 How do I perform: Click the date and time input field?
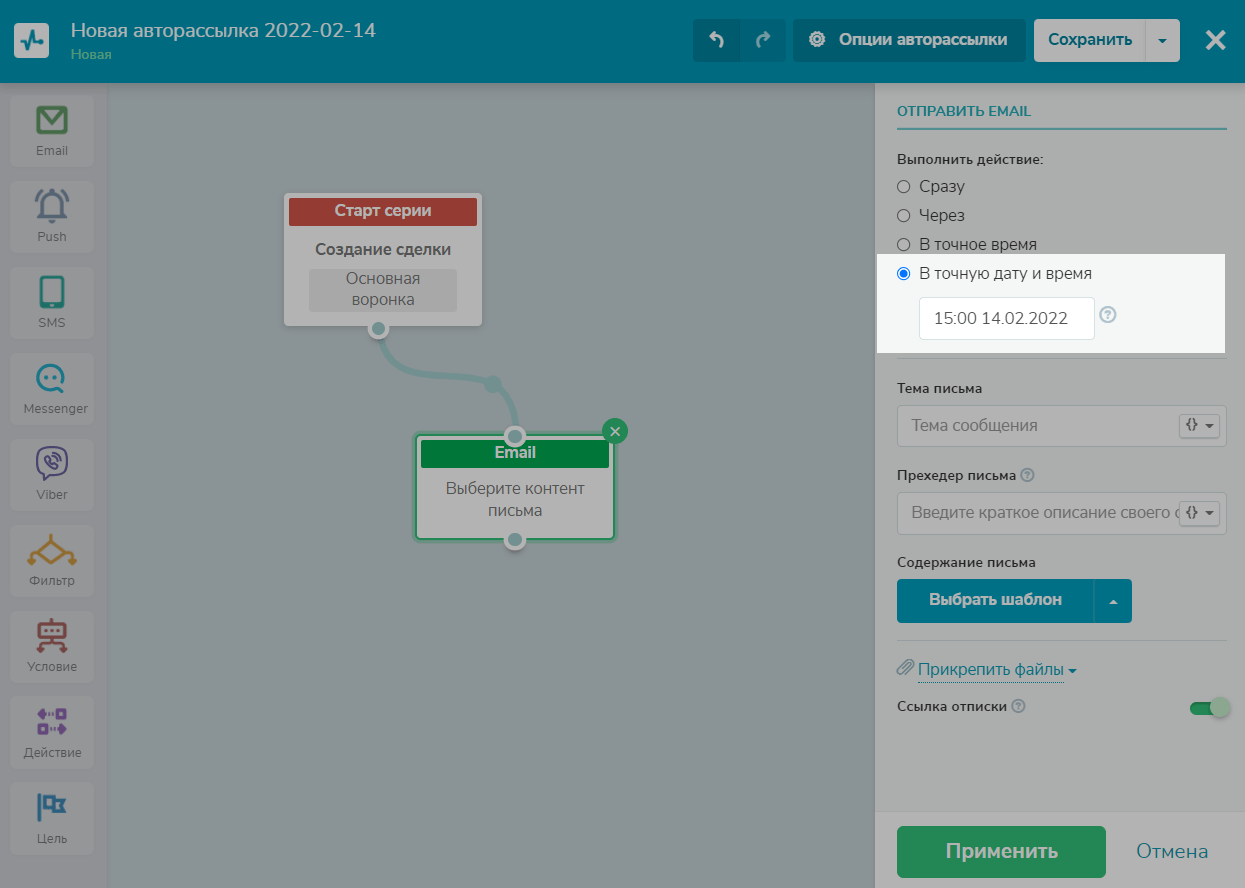[1006, 319]
